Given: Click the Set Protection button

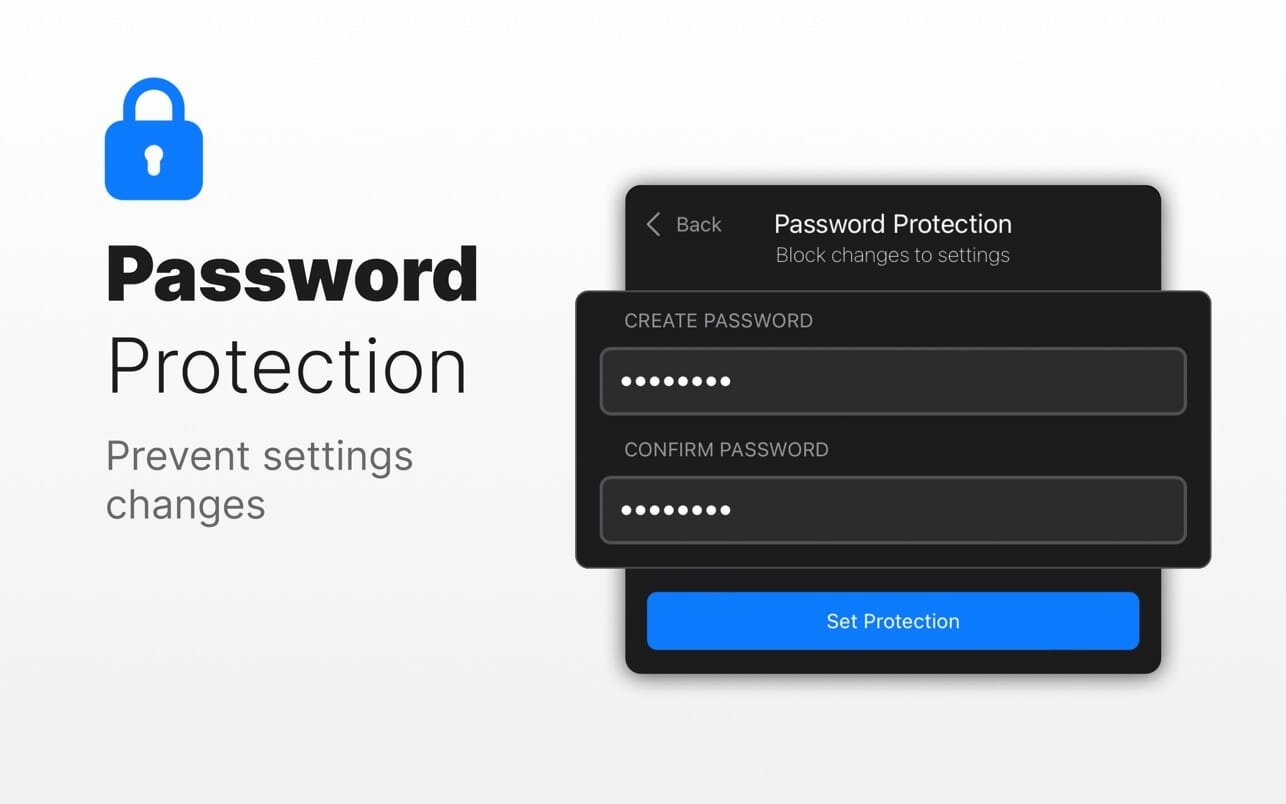Looking at the screenshot, I should click(893, 621).
